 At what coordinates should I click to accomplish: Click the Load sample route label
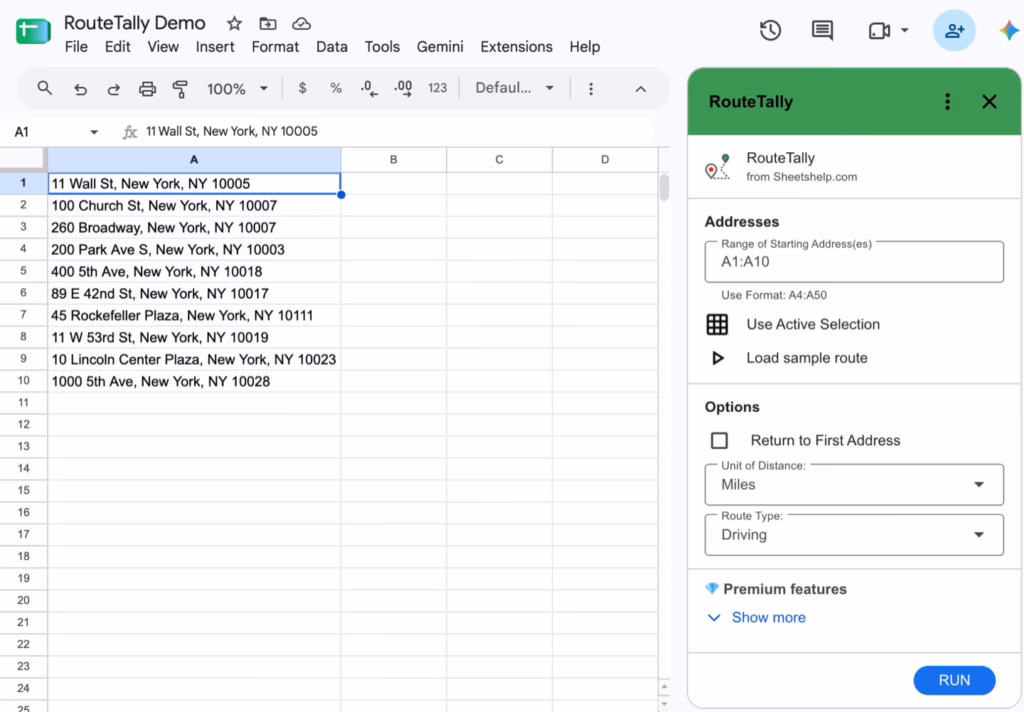tap(807, 358)
